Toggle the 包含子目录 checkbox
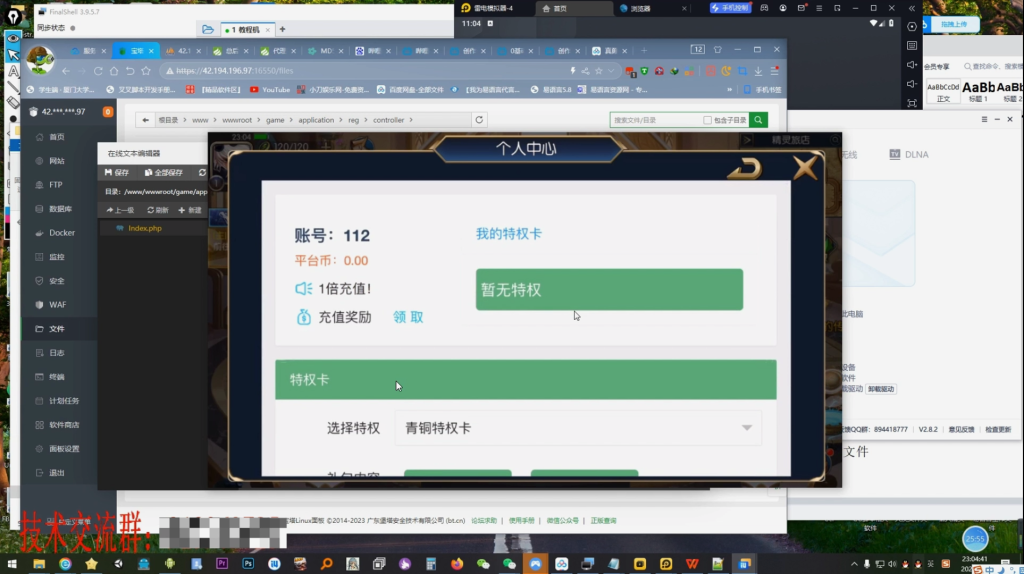The image size is (1024, 574). pos(707,120)
